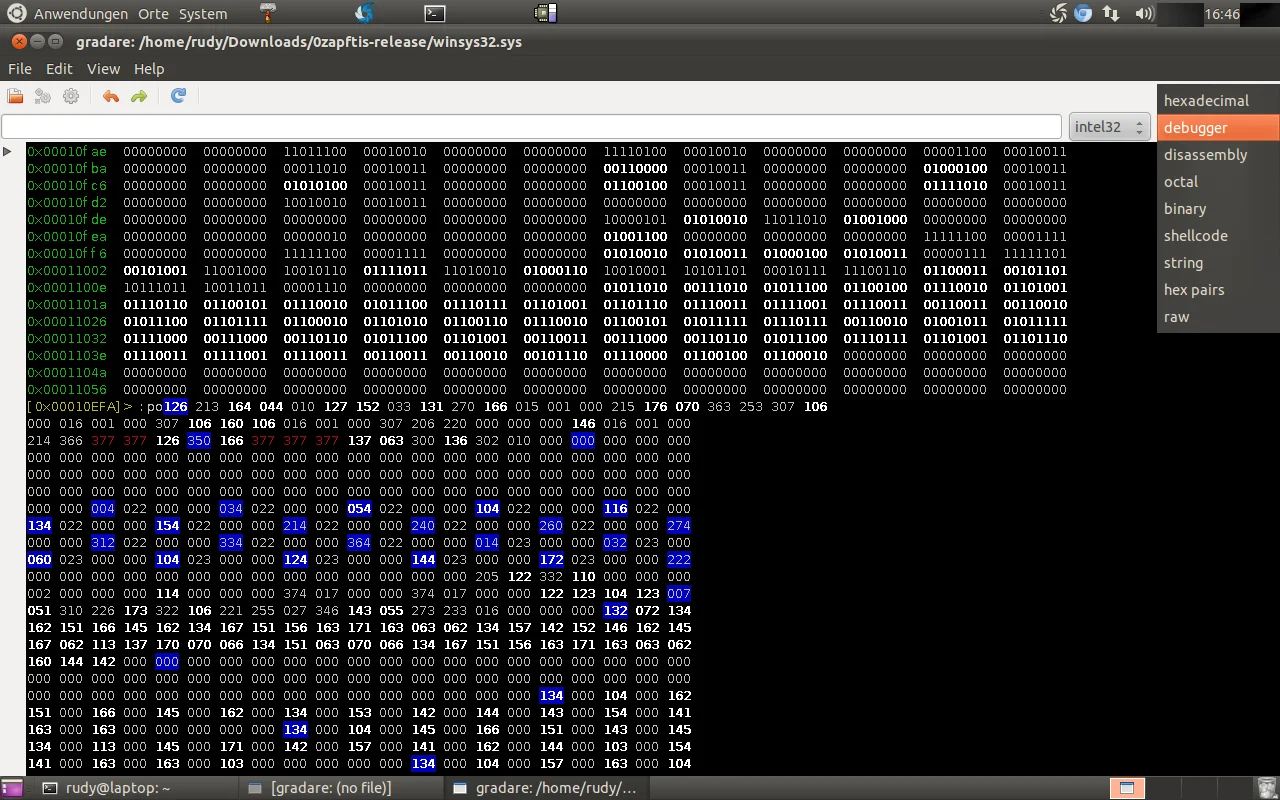The image size is (1280, 800).
Task: Open the network connections indicator
Action: coord(1111,13)
